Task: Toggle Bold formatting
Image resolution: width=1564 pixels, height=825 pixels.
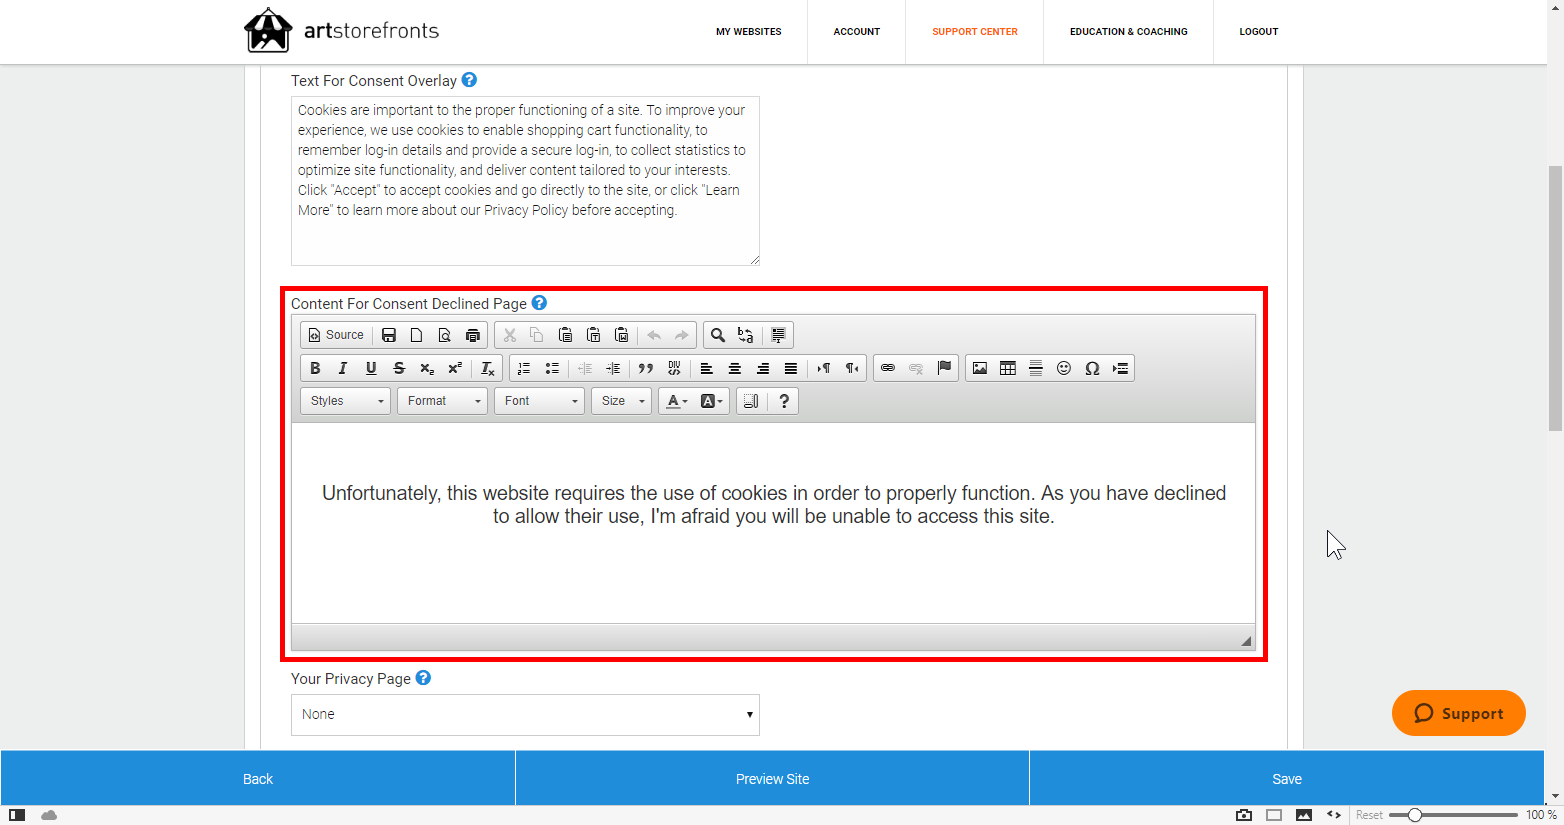Action: [315, 368]
